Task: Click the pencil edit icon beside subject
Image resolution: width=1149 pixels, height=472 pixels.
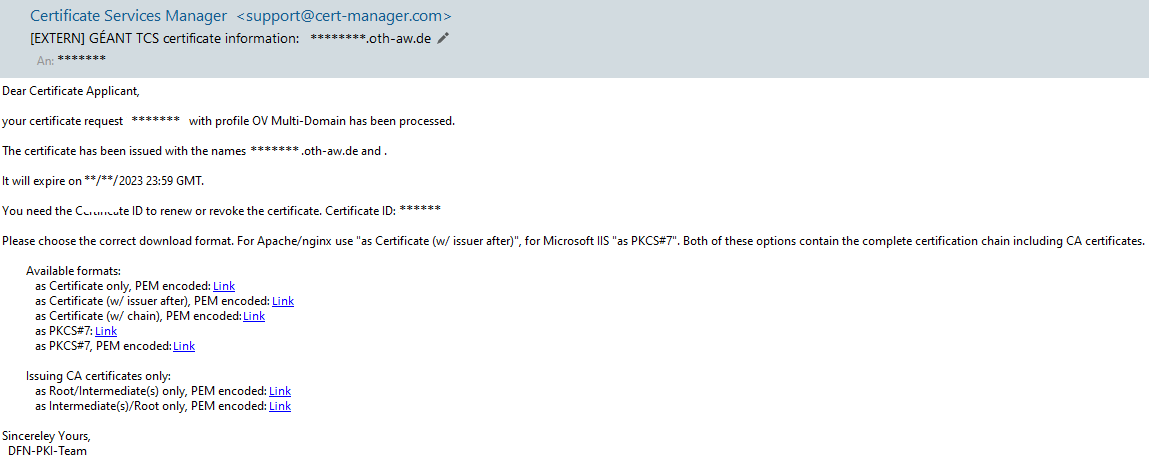Action: click(x=442, y=38)
